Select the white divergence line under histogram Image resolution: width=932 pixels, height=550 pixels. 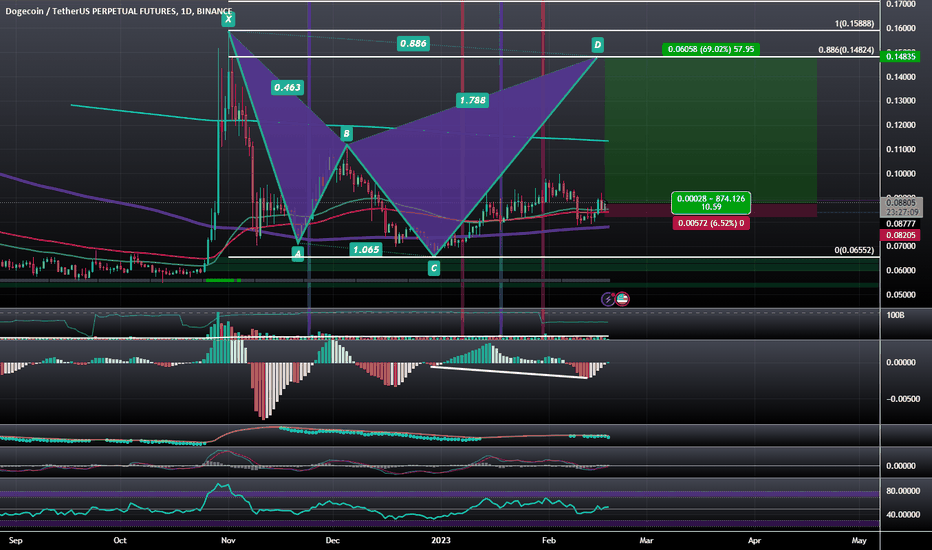(x=509, y=372)
